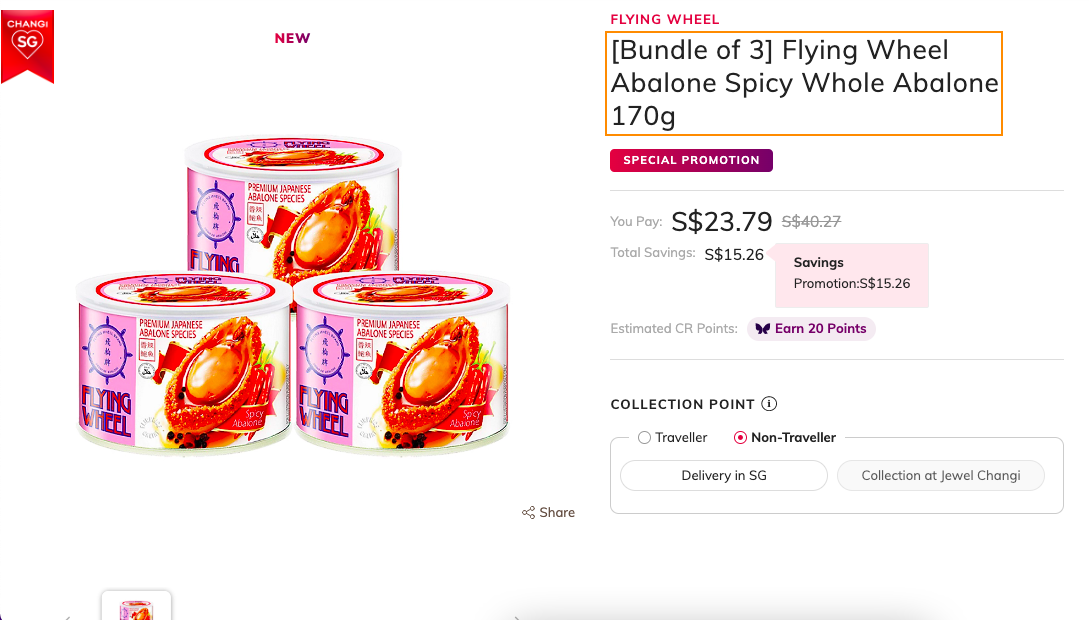
Task: Select the Non-Traveller radio option
Action: (x=740, y=438)
